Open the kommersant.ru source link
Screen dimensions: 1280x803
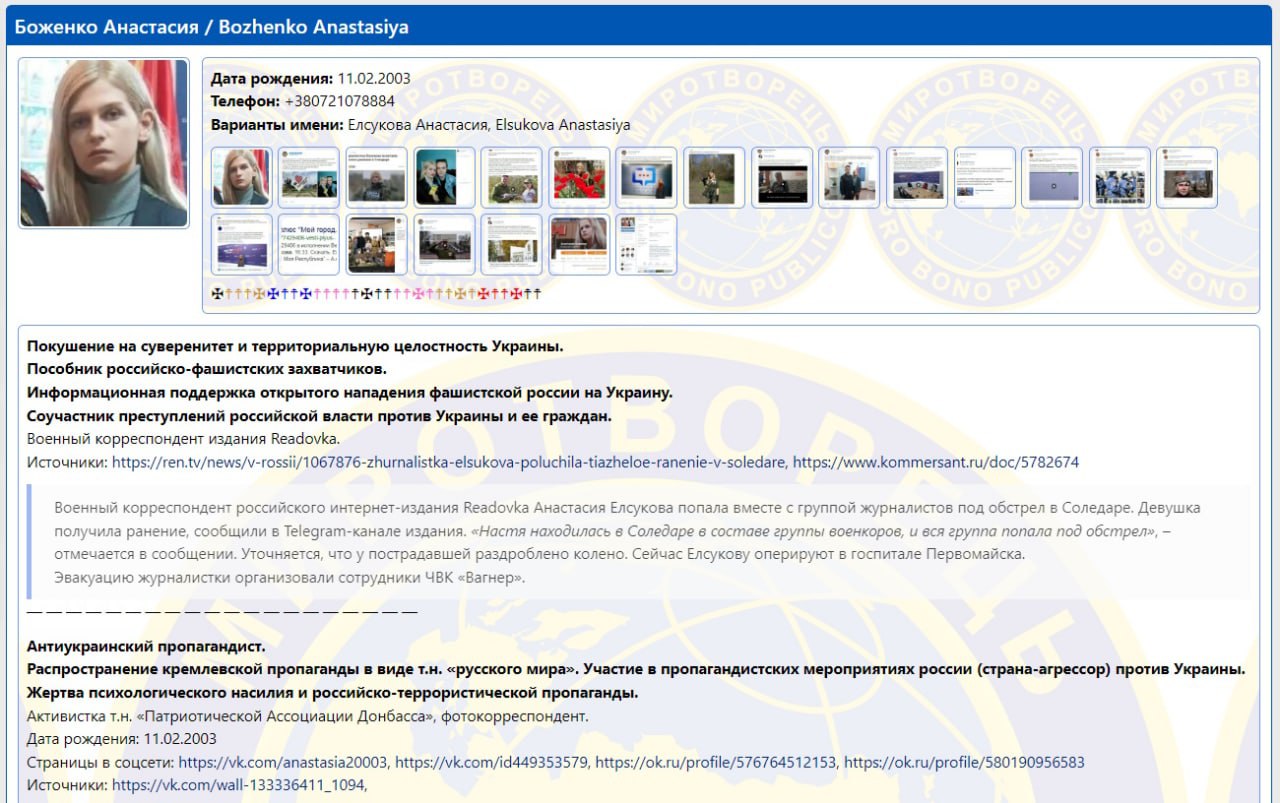point(936,462)
